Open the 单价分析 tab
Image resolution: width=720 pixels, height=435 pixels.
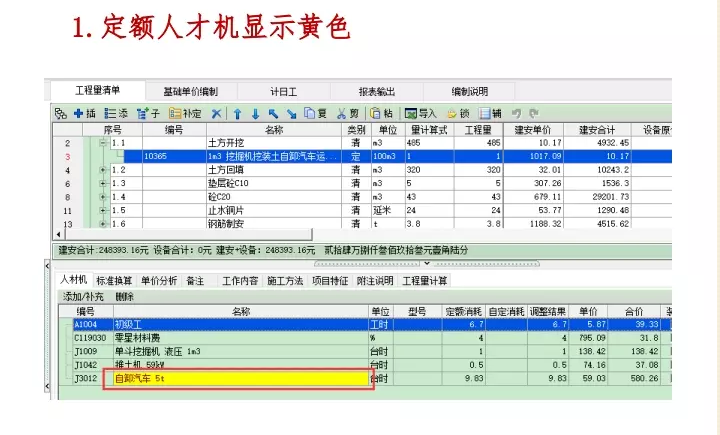tap(160, 281)
